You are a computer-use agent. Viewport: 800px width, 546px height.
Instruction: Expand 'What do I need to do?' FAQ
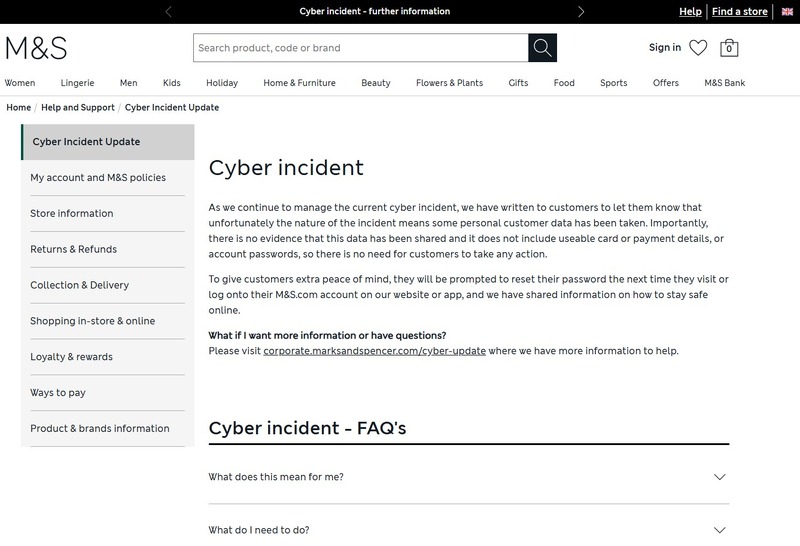click(468, 530)
